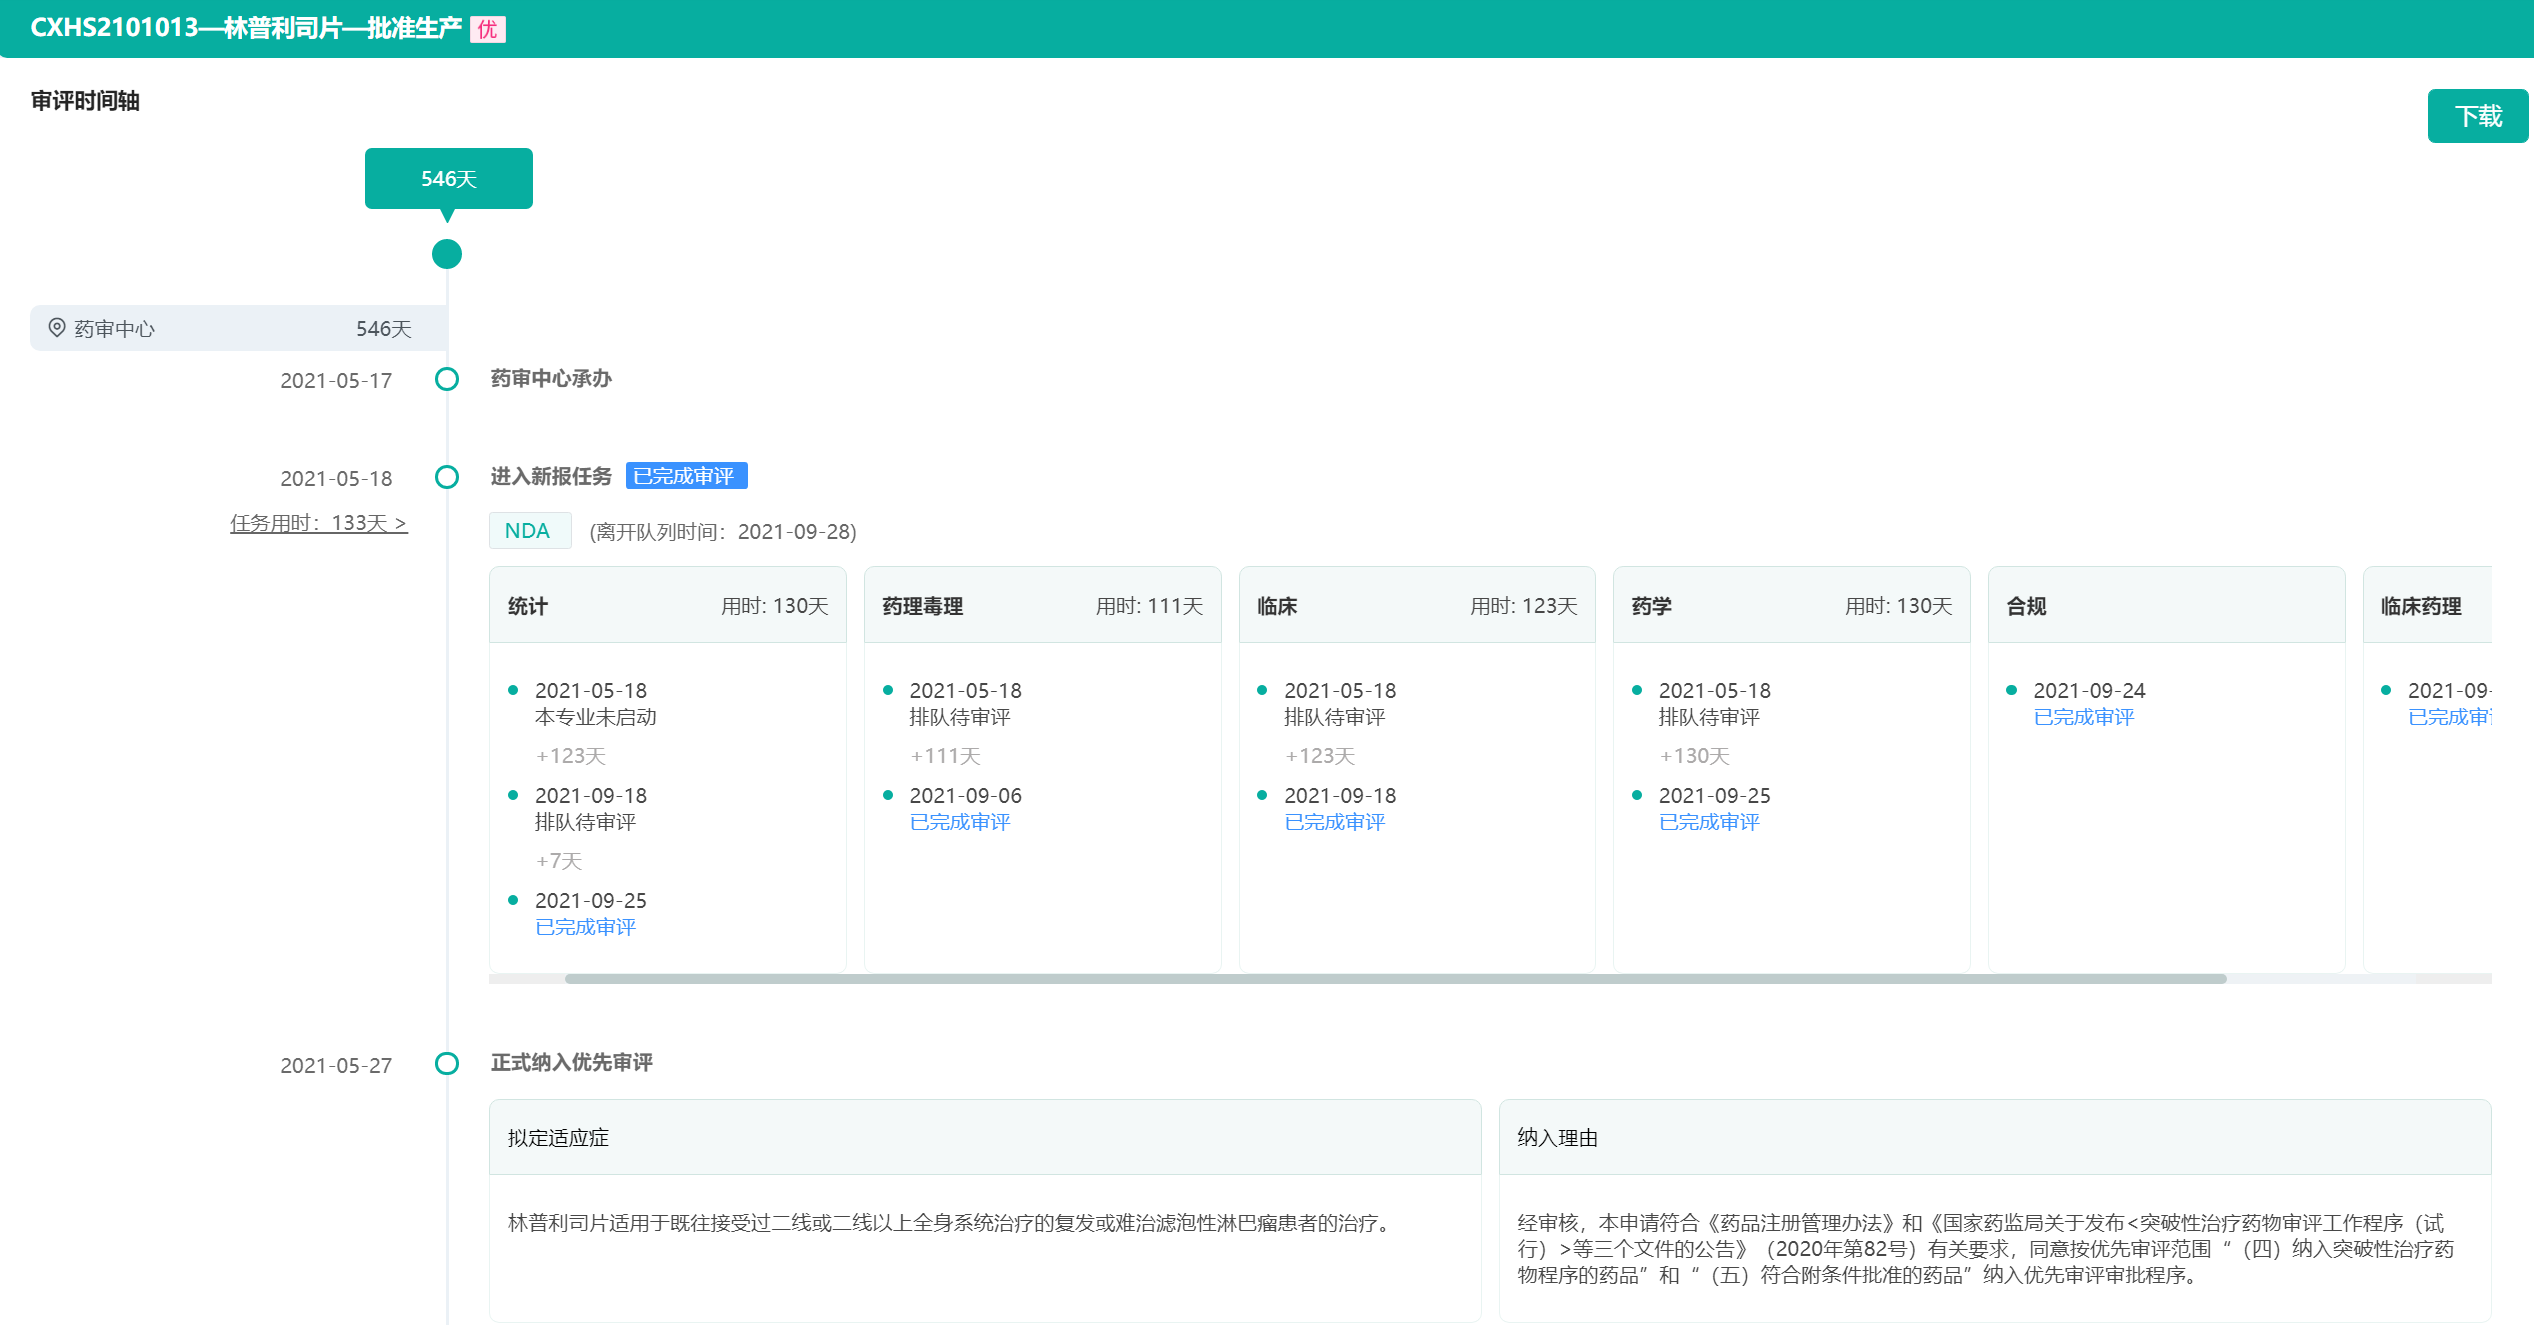Open 已完成审评 link under 药理毒理
Viewport: 2534px width, 1325px height.
[959, 822]
